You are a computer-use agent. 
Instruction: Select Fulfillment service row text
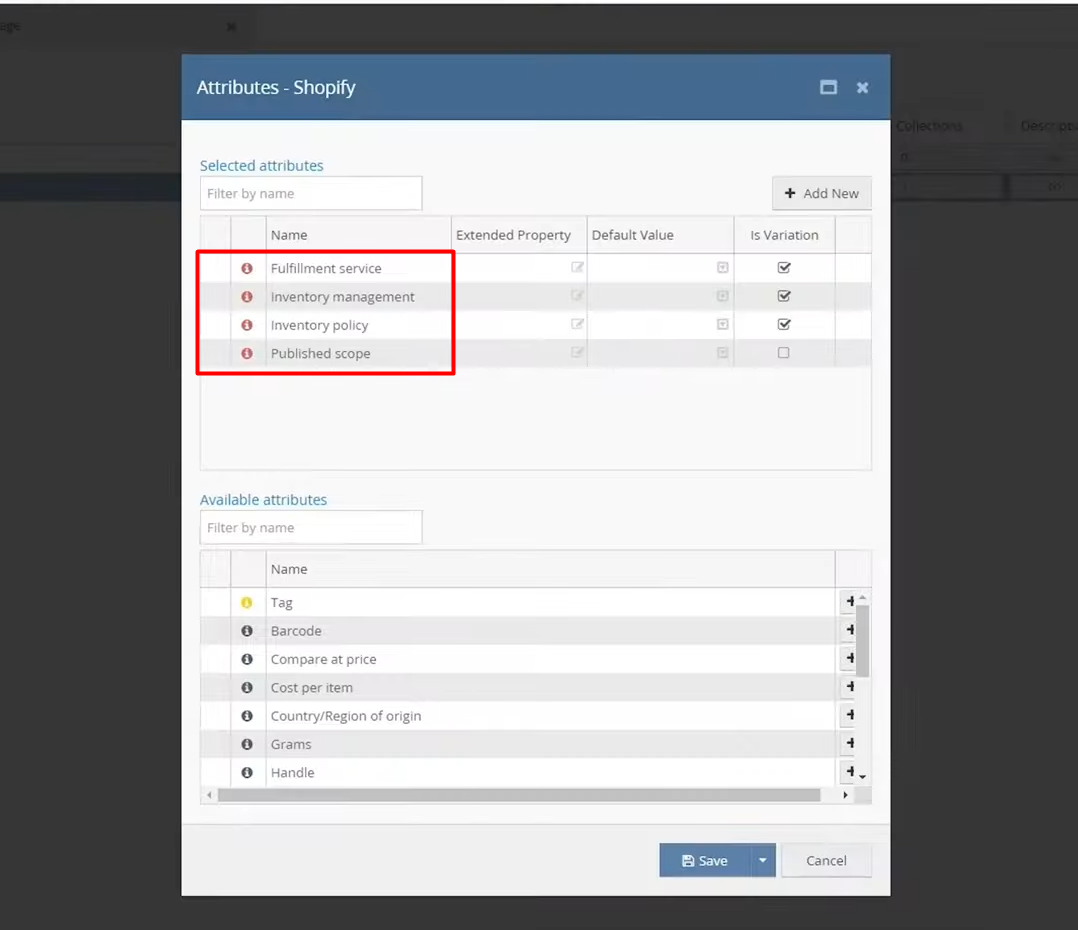(x=326, y=268)
